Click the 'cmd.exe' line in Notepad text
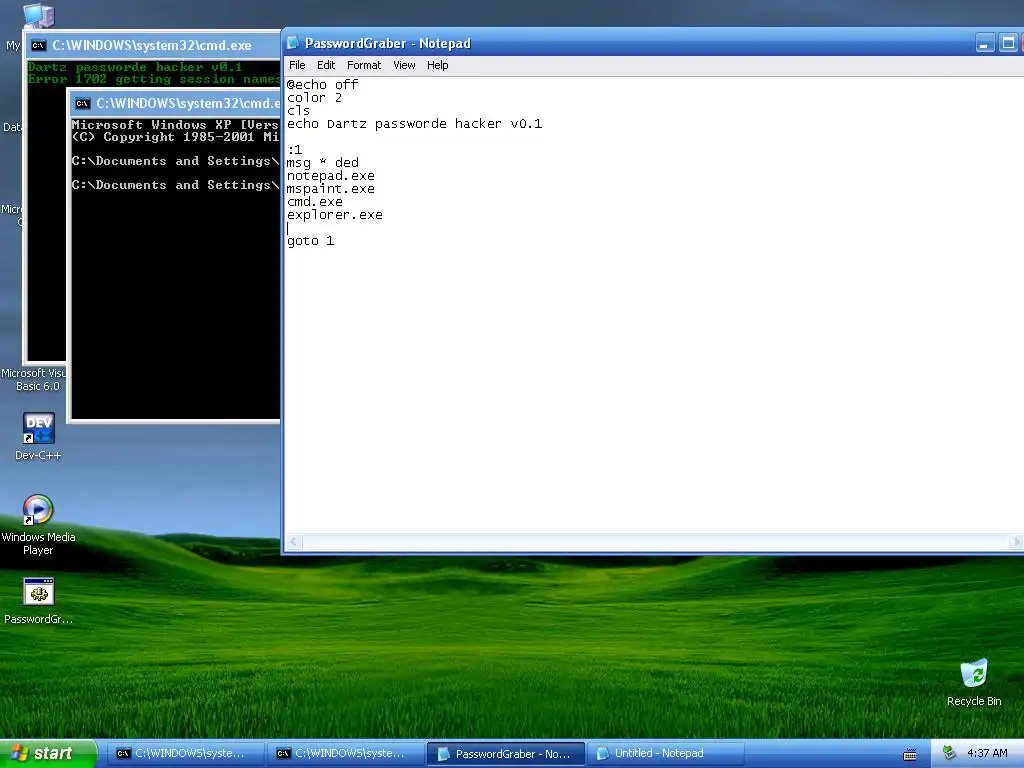The width and height of the screenshot is (1024, 768). tap(315, 202)
